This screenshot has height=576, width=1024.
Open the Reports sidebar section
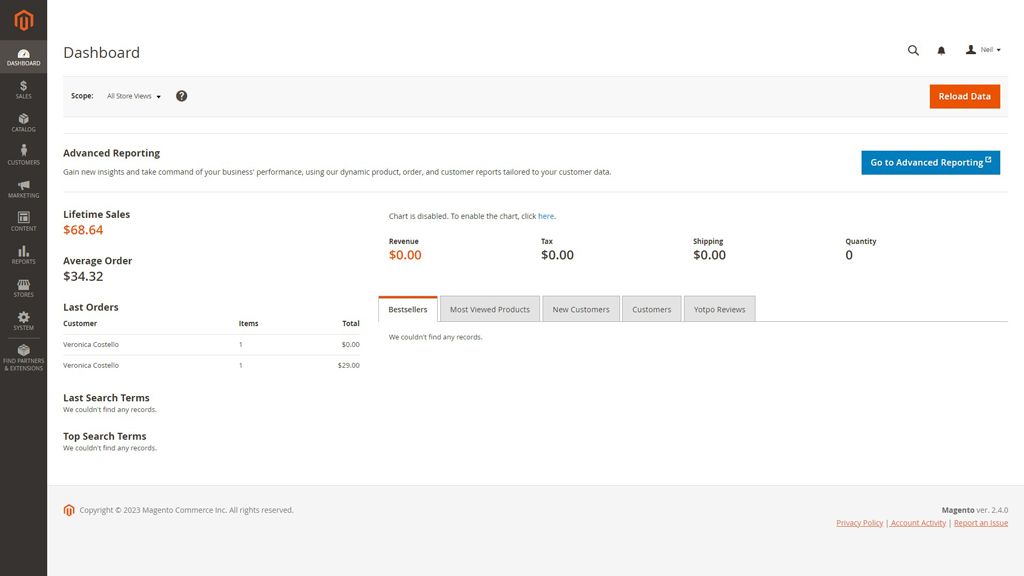pos(22,254)
